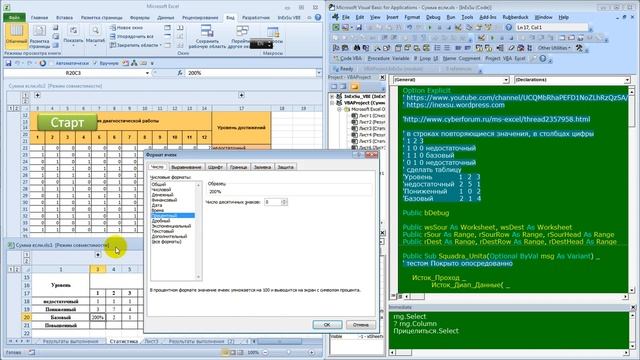
Task: Click the Excel zoom slider in status bar
Action: coord(288,352)
